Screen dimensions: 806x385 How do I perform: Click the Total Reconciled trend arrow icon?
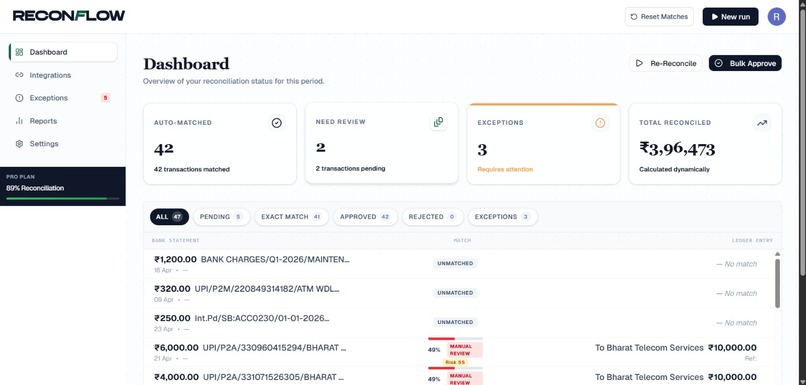762,123
